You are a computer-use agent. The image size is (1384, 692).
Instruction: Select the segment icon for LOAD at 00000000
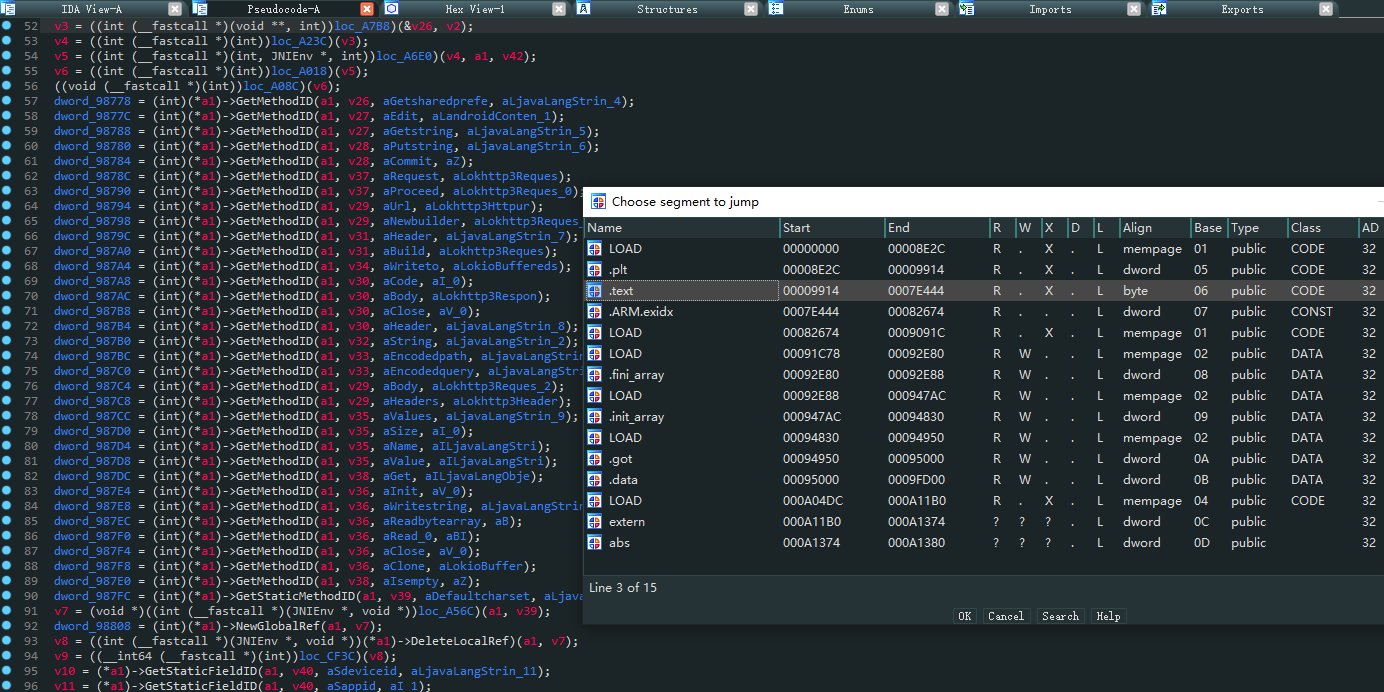click(595, 249)
